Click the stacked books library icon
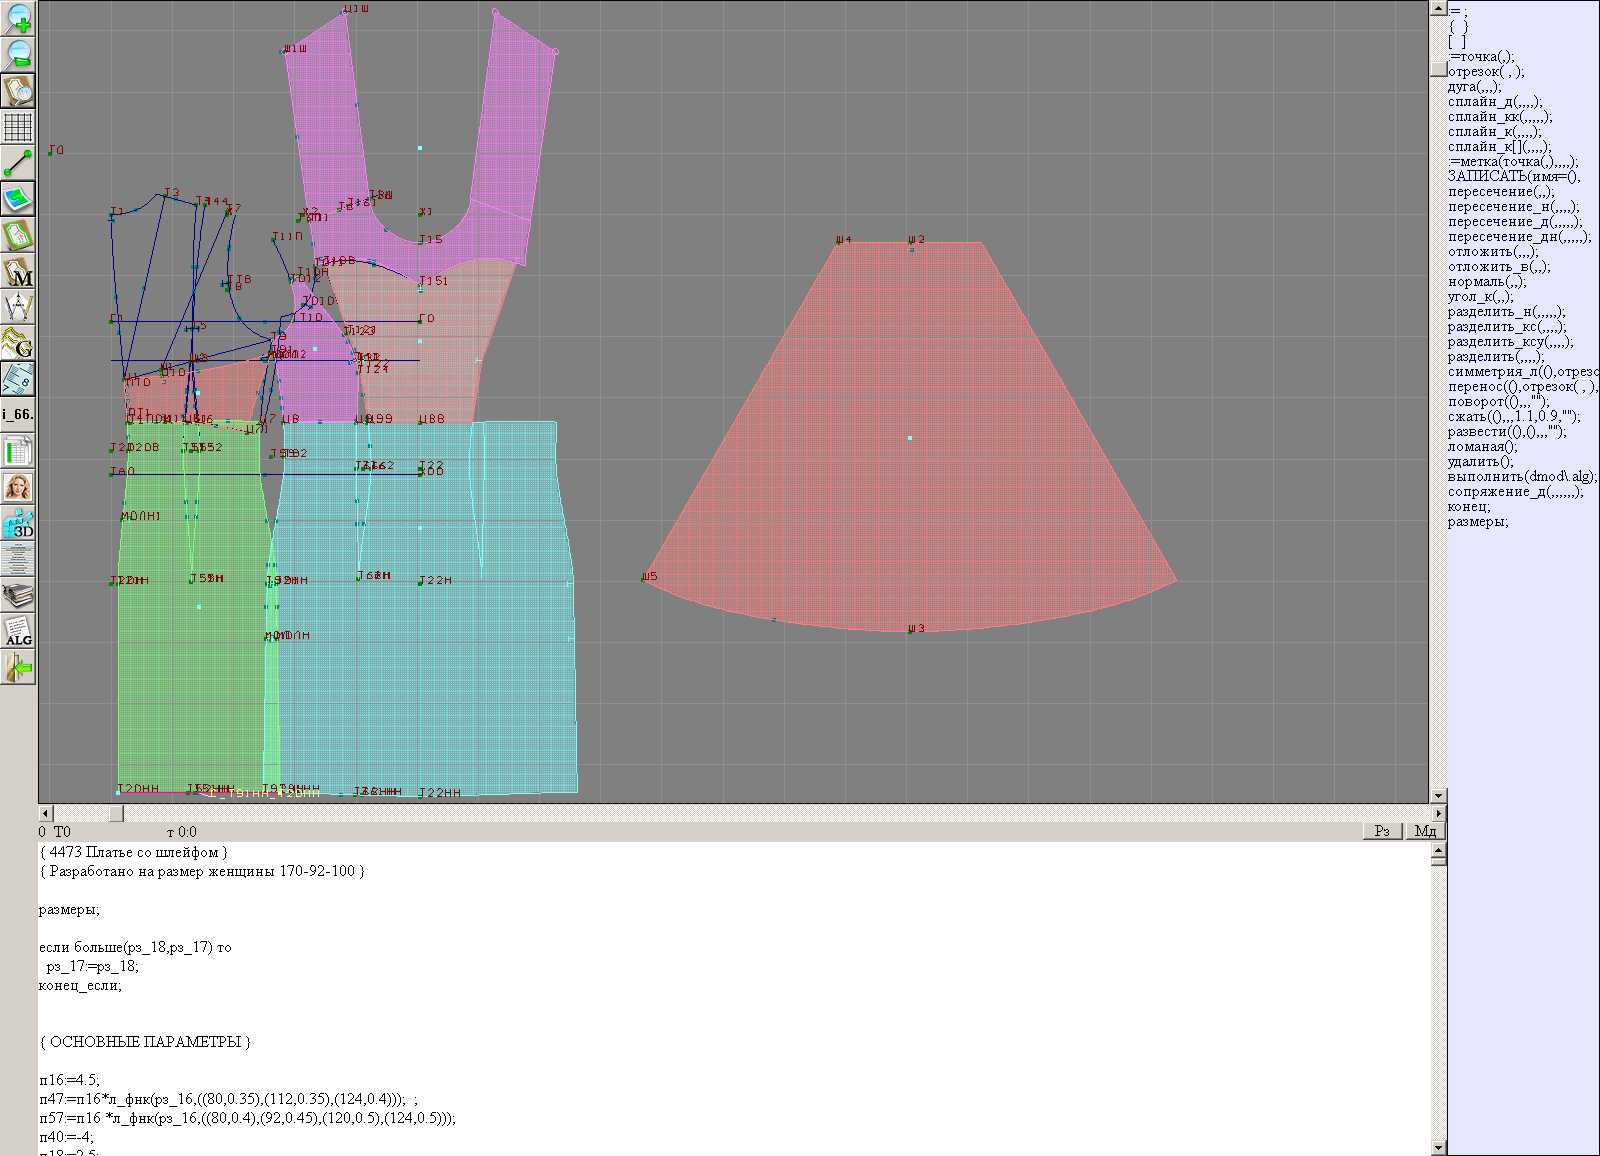1600x1156 pixels. [x=18, y=596]
